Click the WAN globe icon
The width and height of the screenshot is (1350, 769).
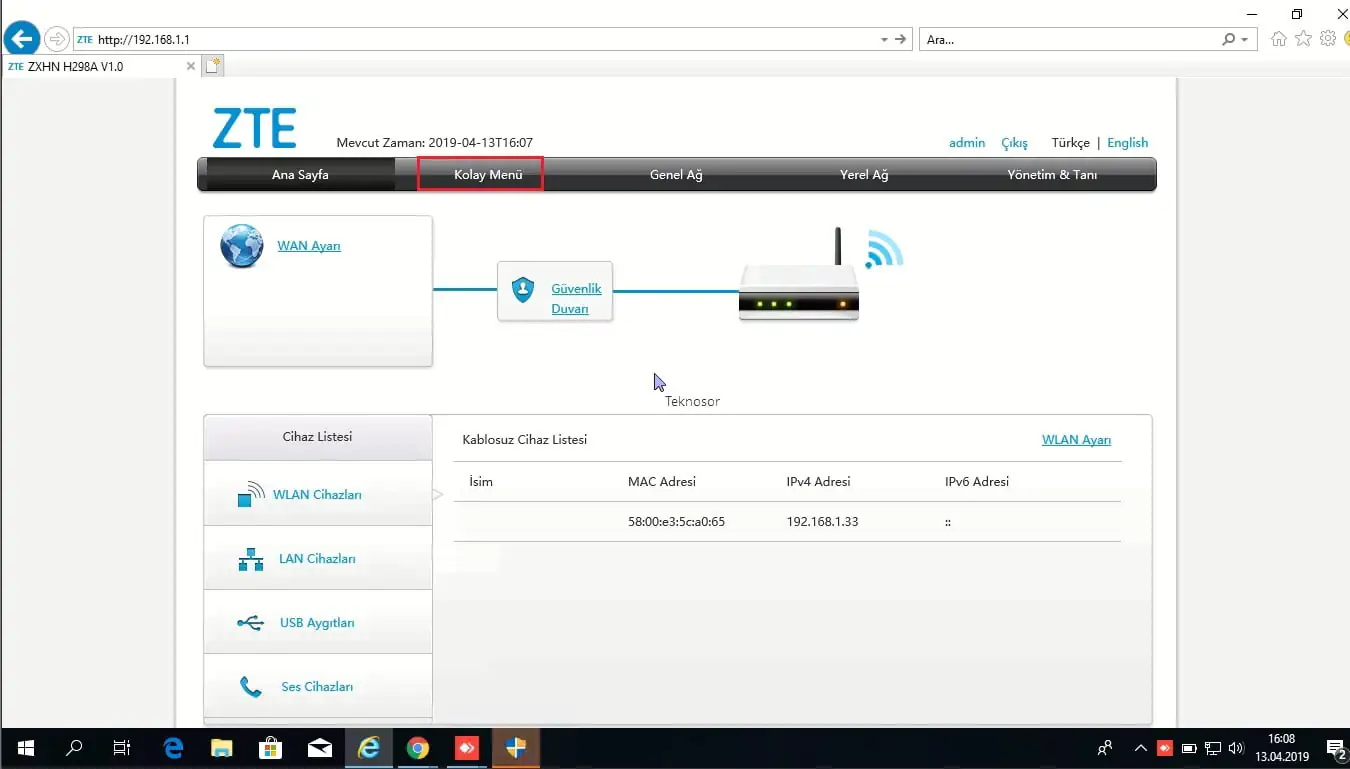pos(241,246)
